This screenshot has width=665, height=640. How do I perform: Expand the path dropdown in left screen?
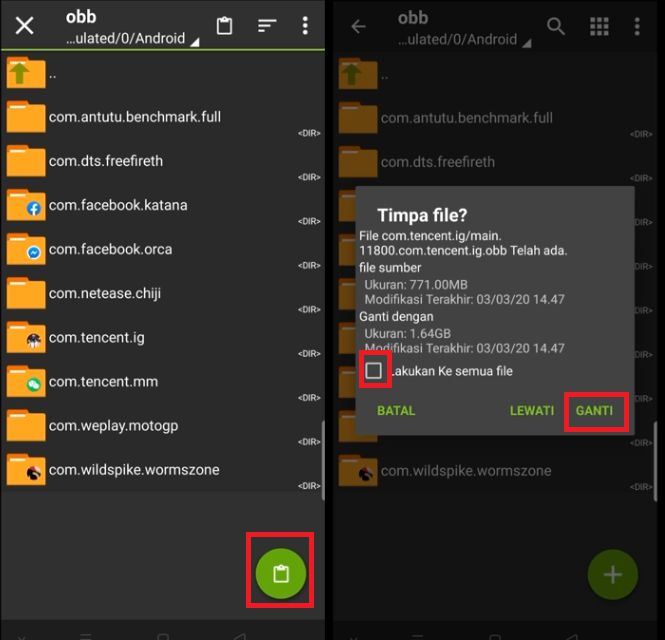[x=195, y=42]
